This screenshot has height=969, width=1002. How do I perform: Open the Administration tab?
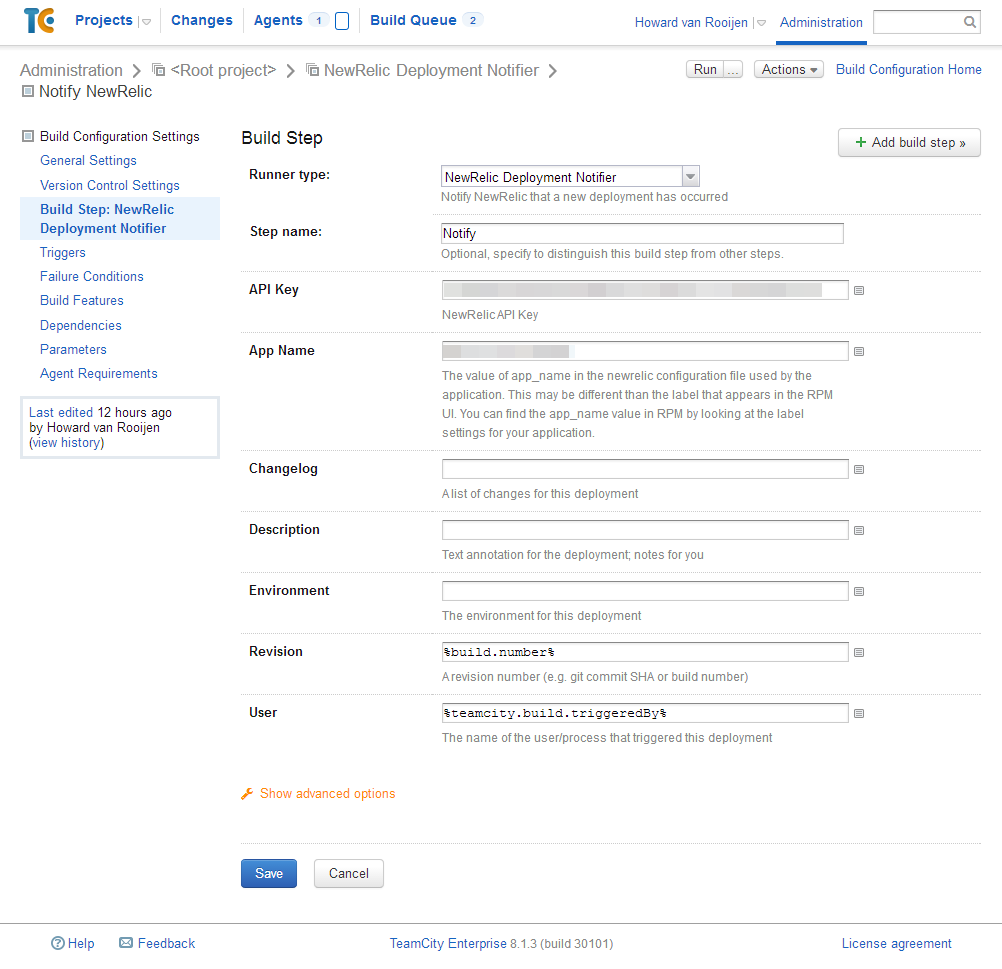coord(821,22)
